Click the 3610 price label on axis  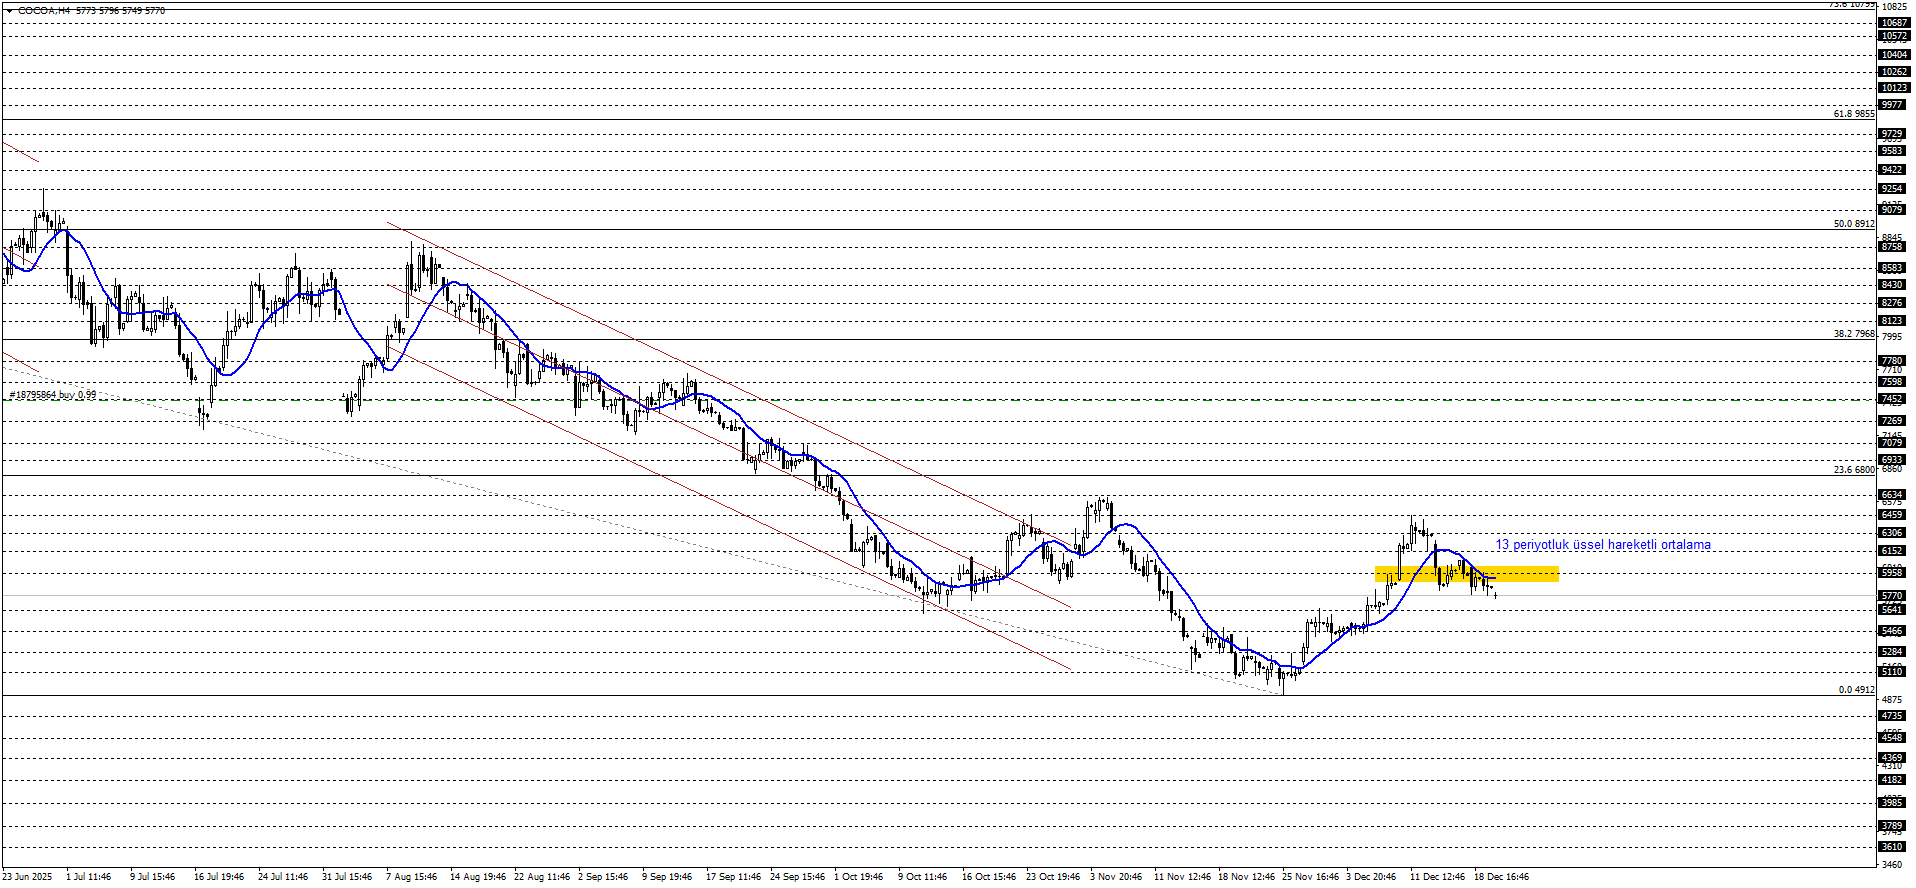1892,847
